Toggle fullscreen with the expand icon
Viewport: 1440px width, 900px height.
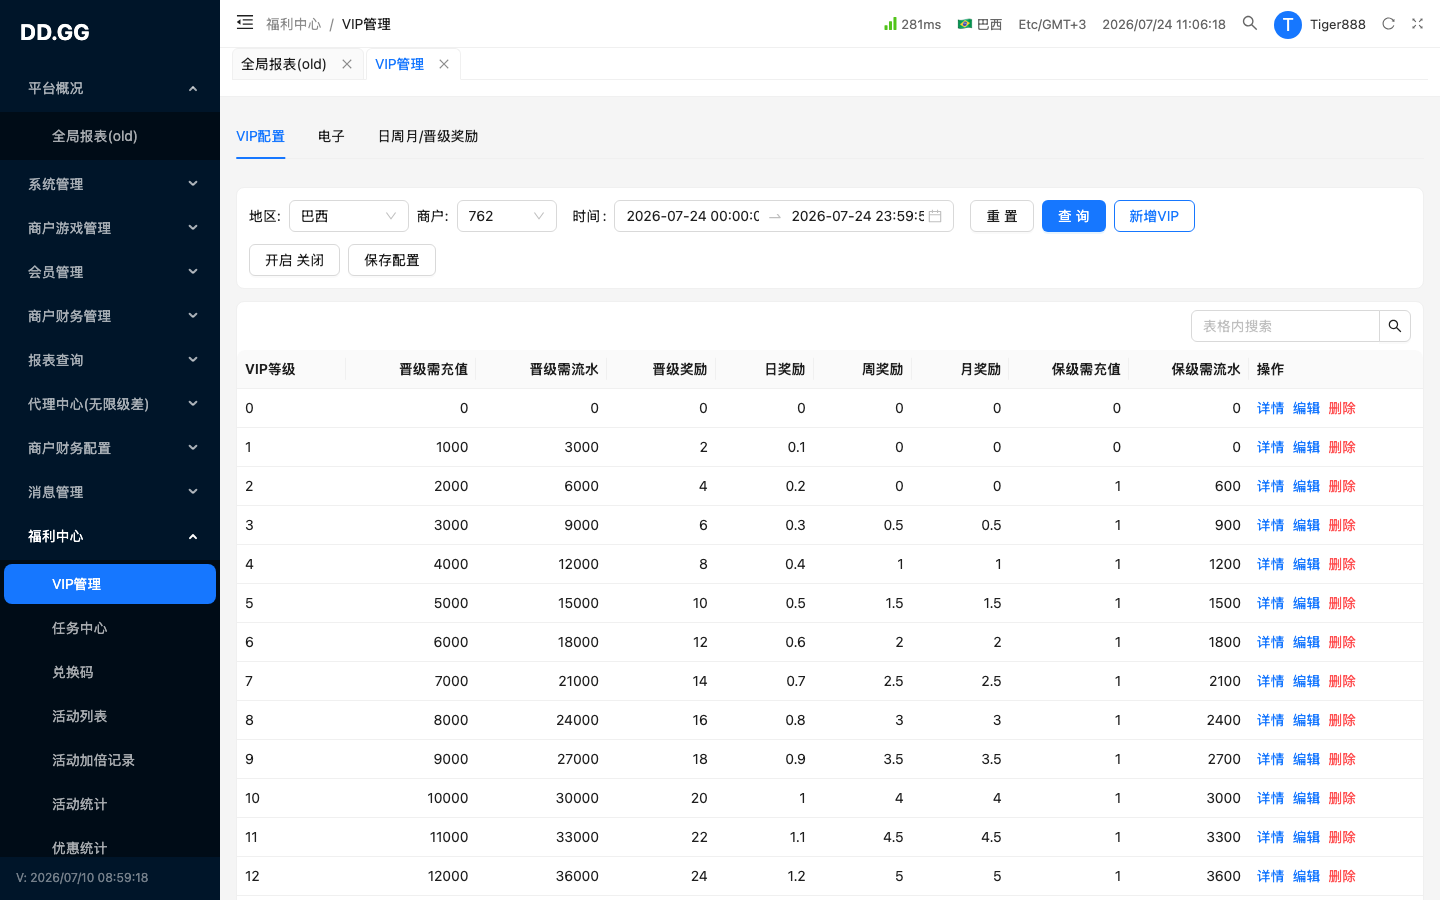pyautogui.click(x=1417, y=23)
